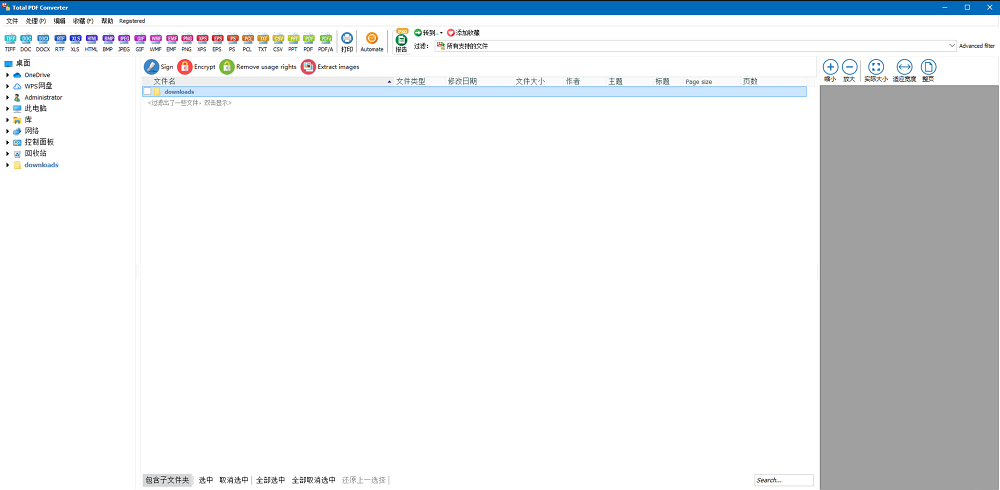This screenshot has height=490, width=1000.
Task: Open the 文件 menu
Action: click(x=12, y=21)
